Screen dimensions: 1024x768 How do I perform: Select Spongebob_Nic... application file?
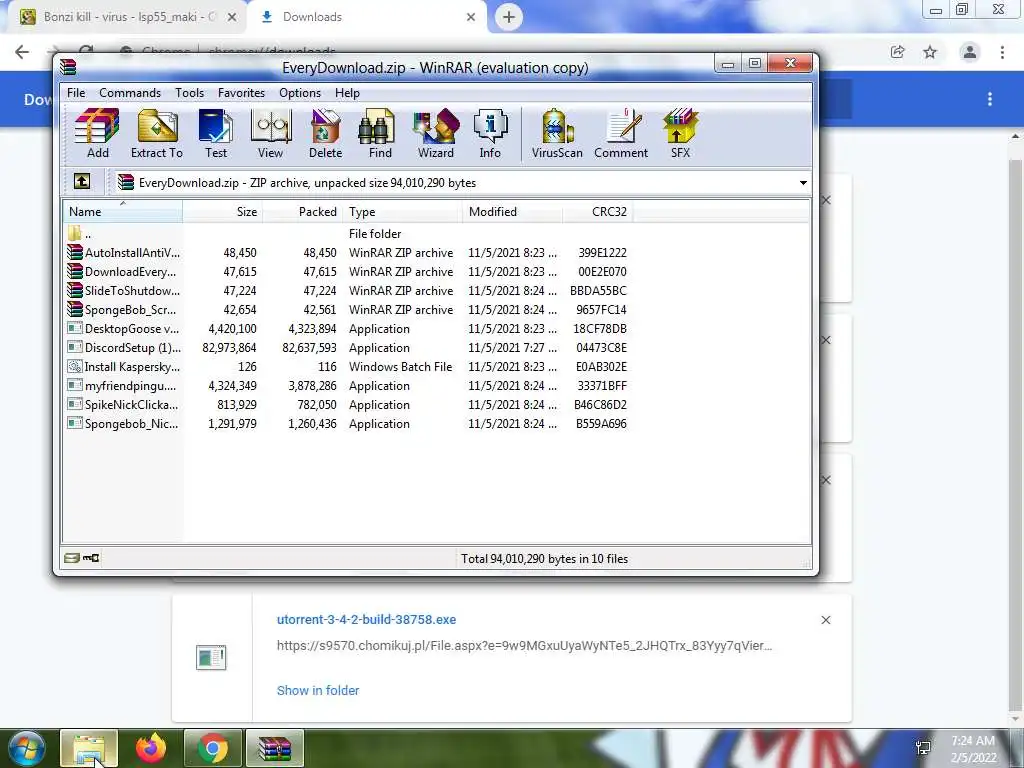(x=349, y=423)
